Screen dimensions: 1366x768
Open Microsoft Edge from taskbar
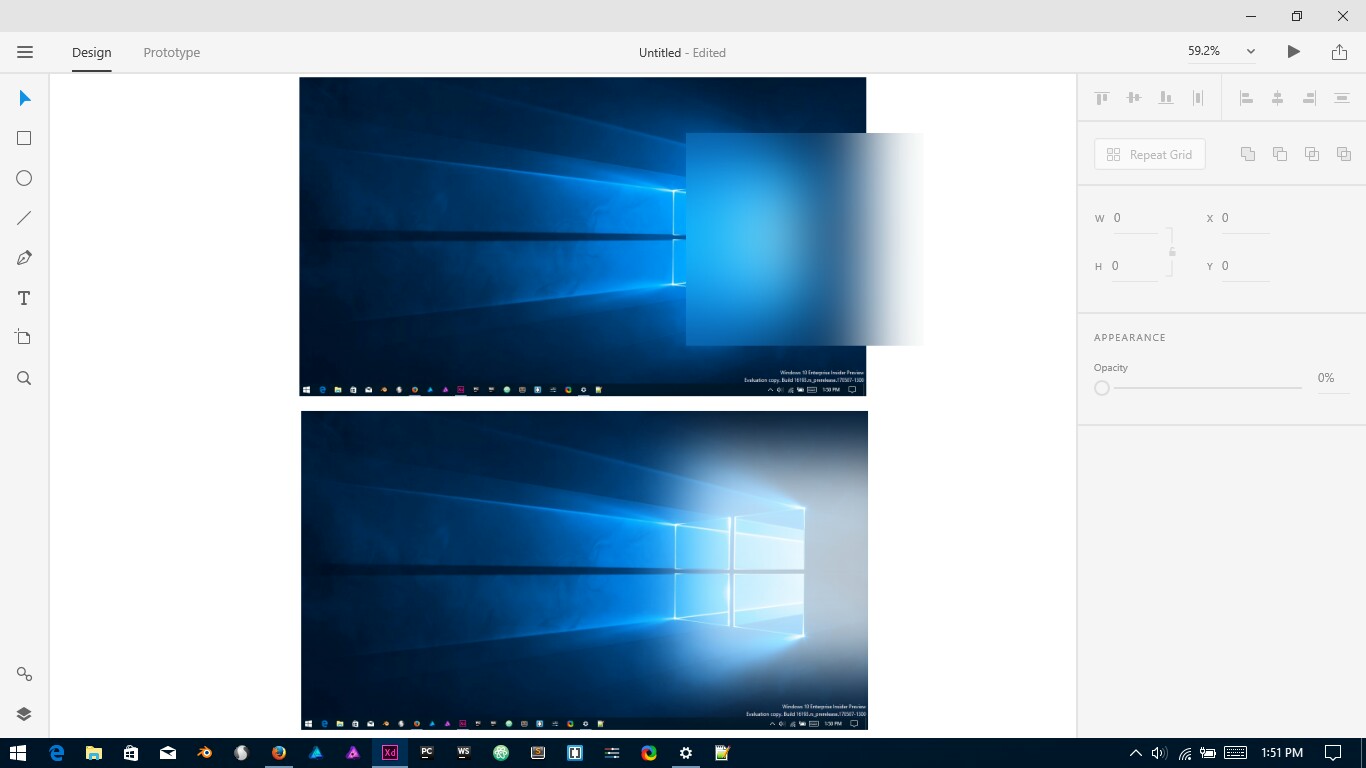click(x=56, y=753)
